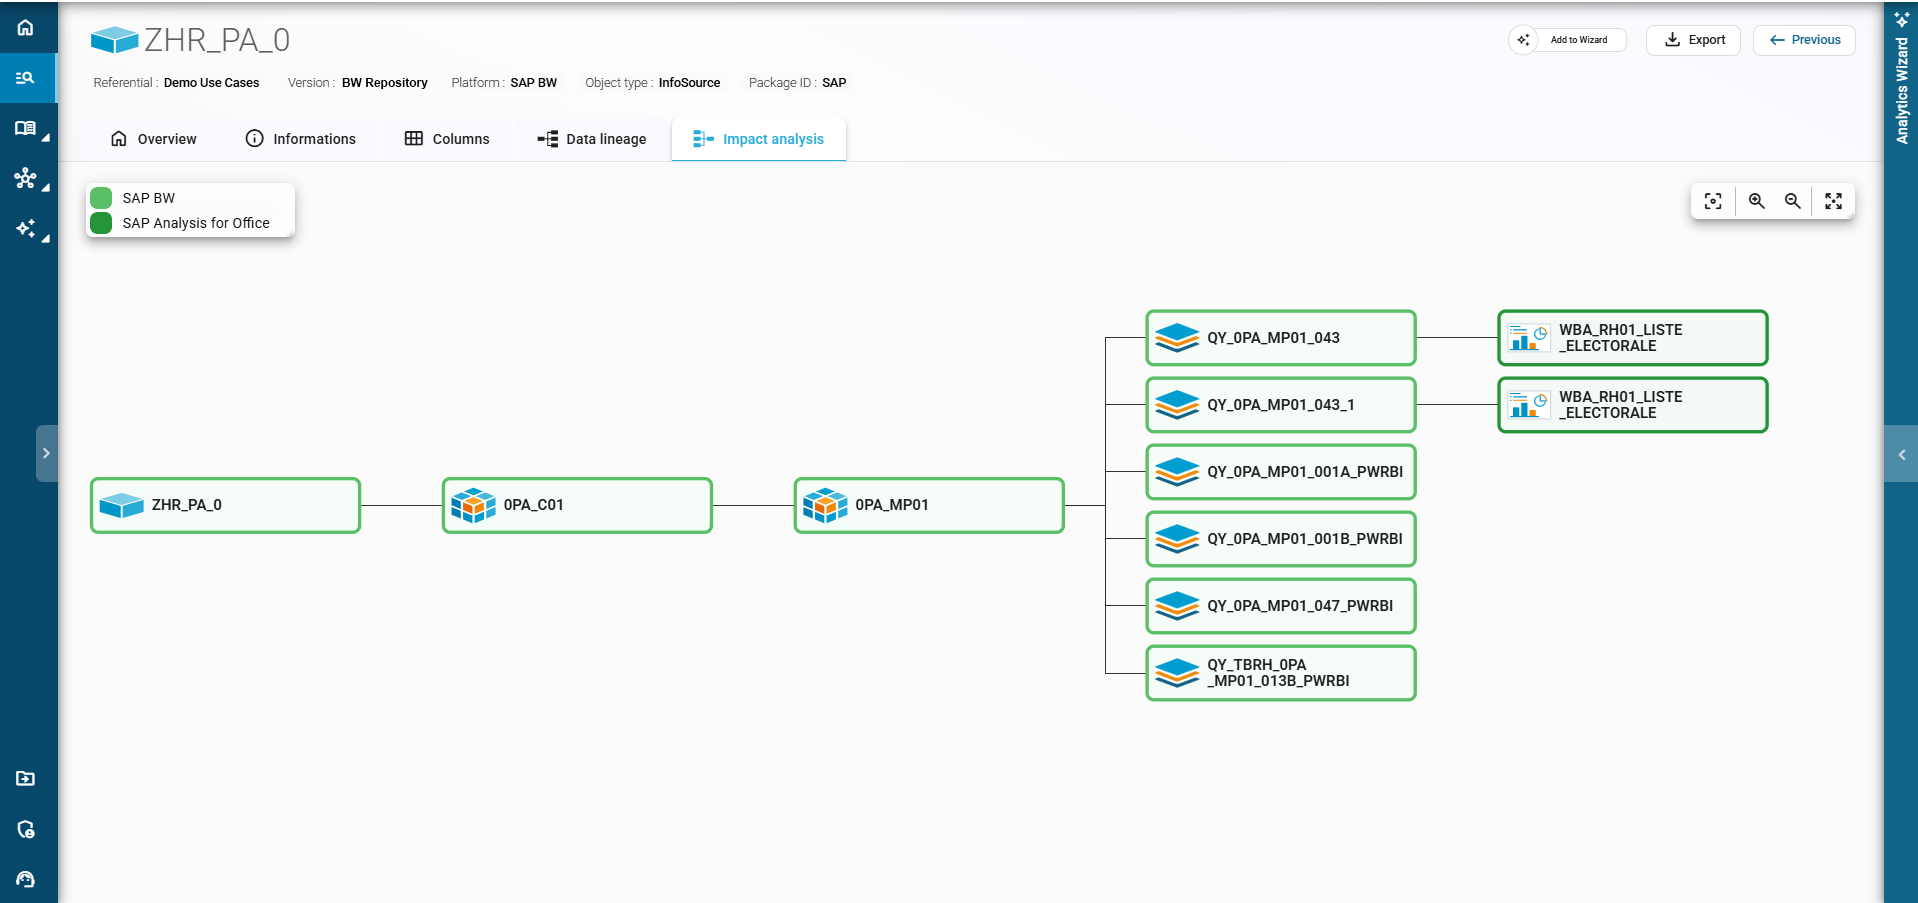The height and width of the screenshot is (903, 1918).
Task: Click the Export button
Action: pyautogui.click(x=1694, y=40)
